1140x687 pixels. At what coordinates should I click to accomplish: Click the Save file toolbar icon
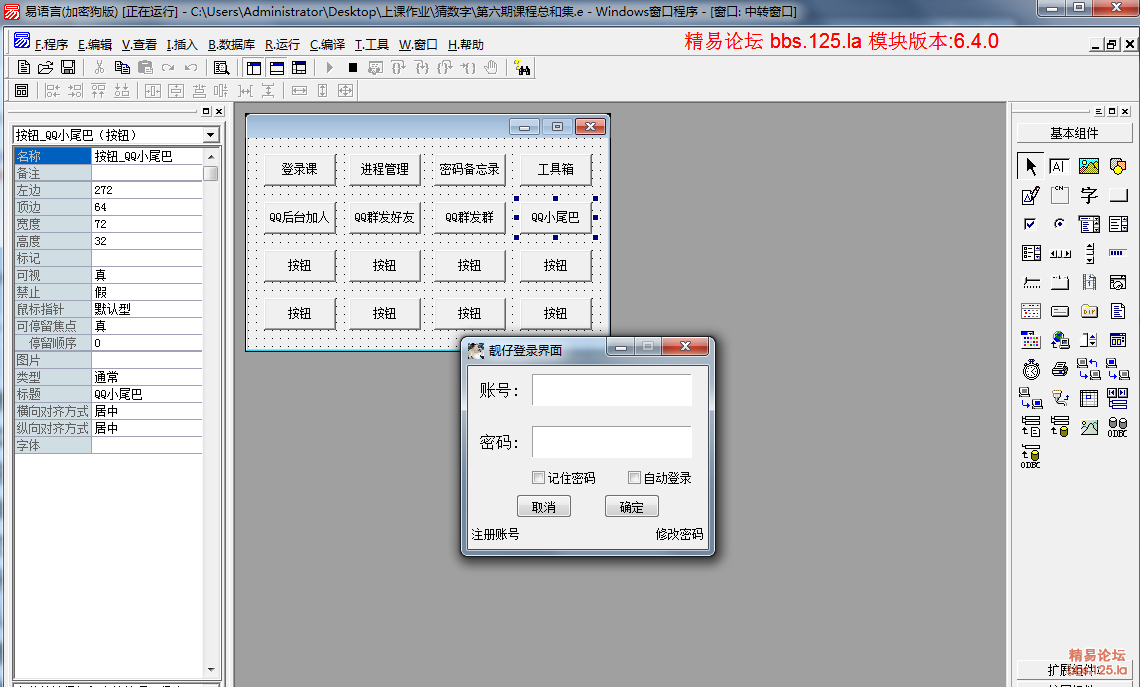point(68,67)
